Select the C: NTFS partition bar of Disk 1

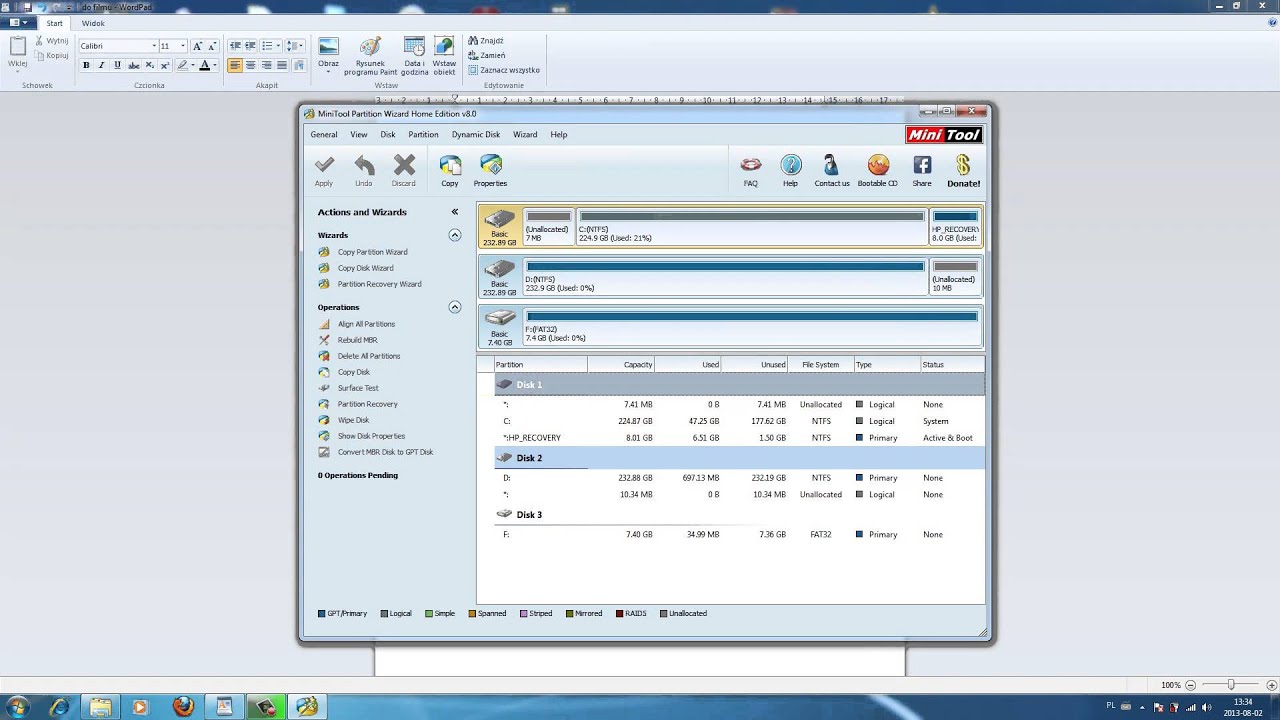click(752, 227)
